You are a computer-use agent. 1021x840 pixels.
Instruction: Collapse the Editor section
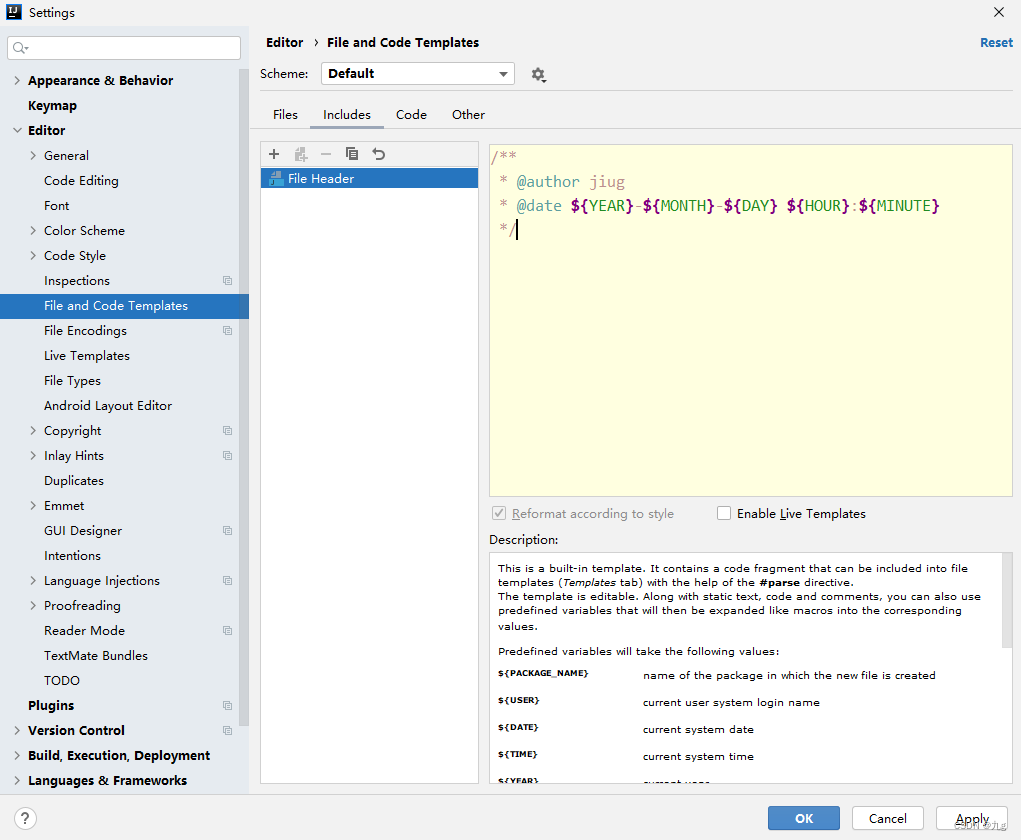point(17,130)
